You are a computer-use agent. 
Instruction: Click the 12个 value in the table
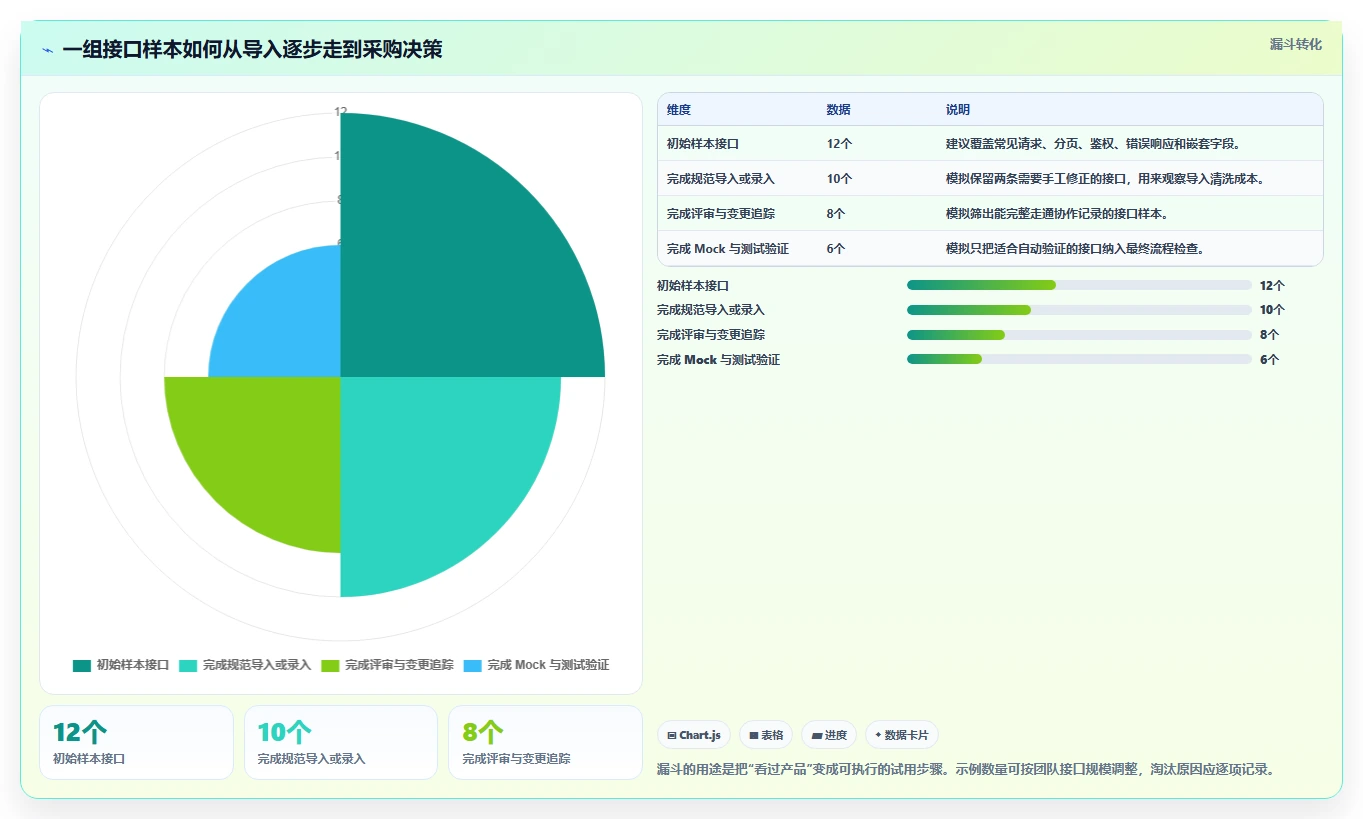840,144
